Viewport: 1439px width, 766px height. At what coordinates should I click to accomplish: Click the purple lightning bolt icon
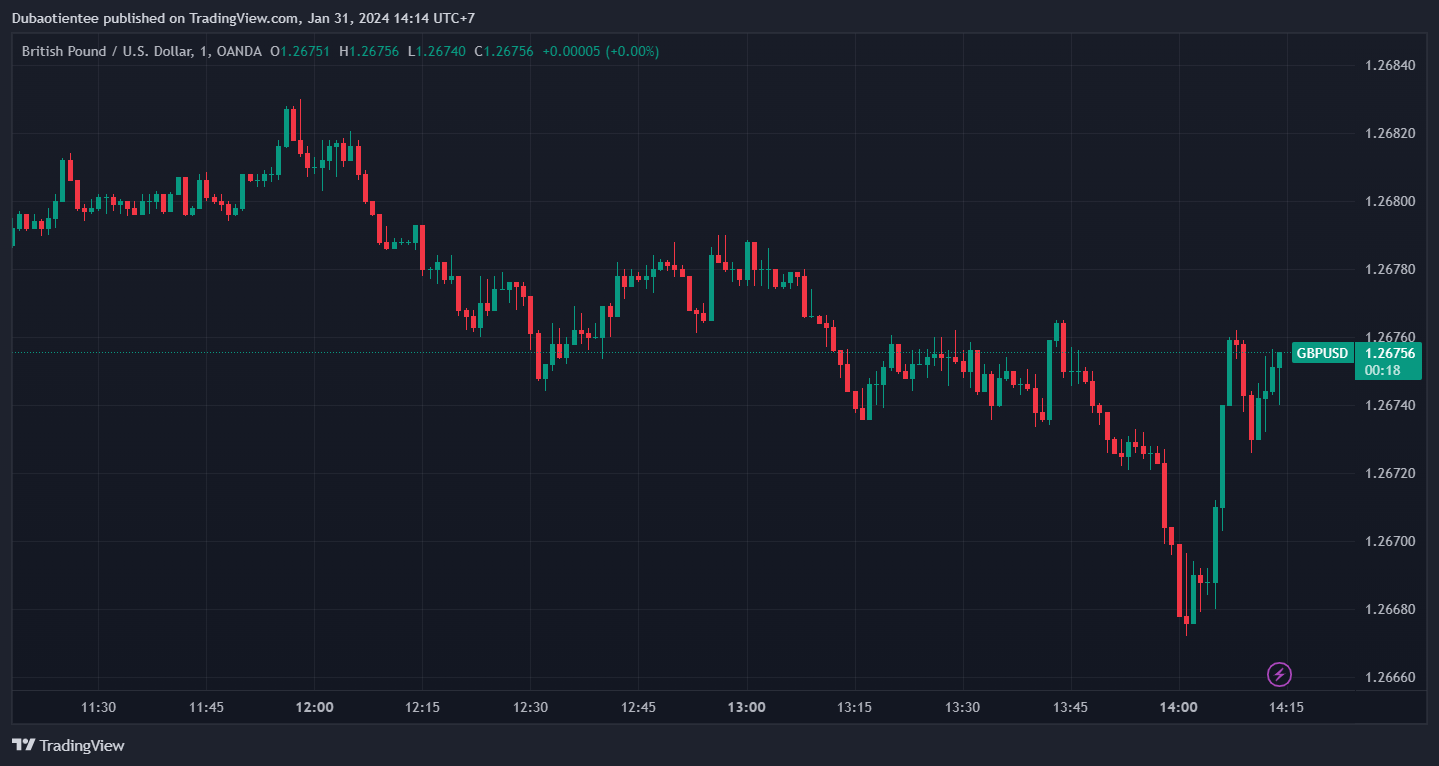(1279, 674)
